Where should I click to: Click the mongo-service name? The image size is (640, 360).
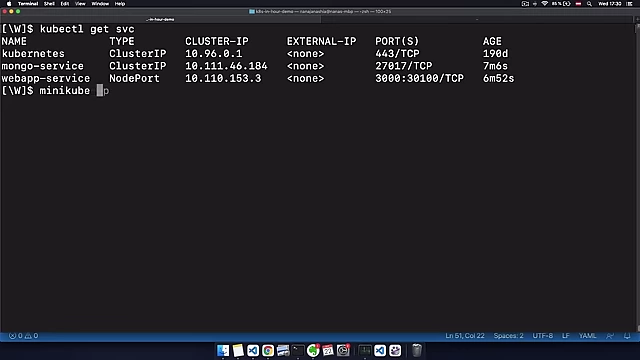click(x=42, y=66)
